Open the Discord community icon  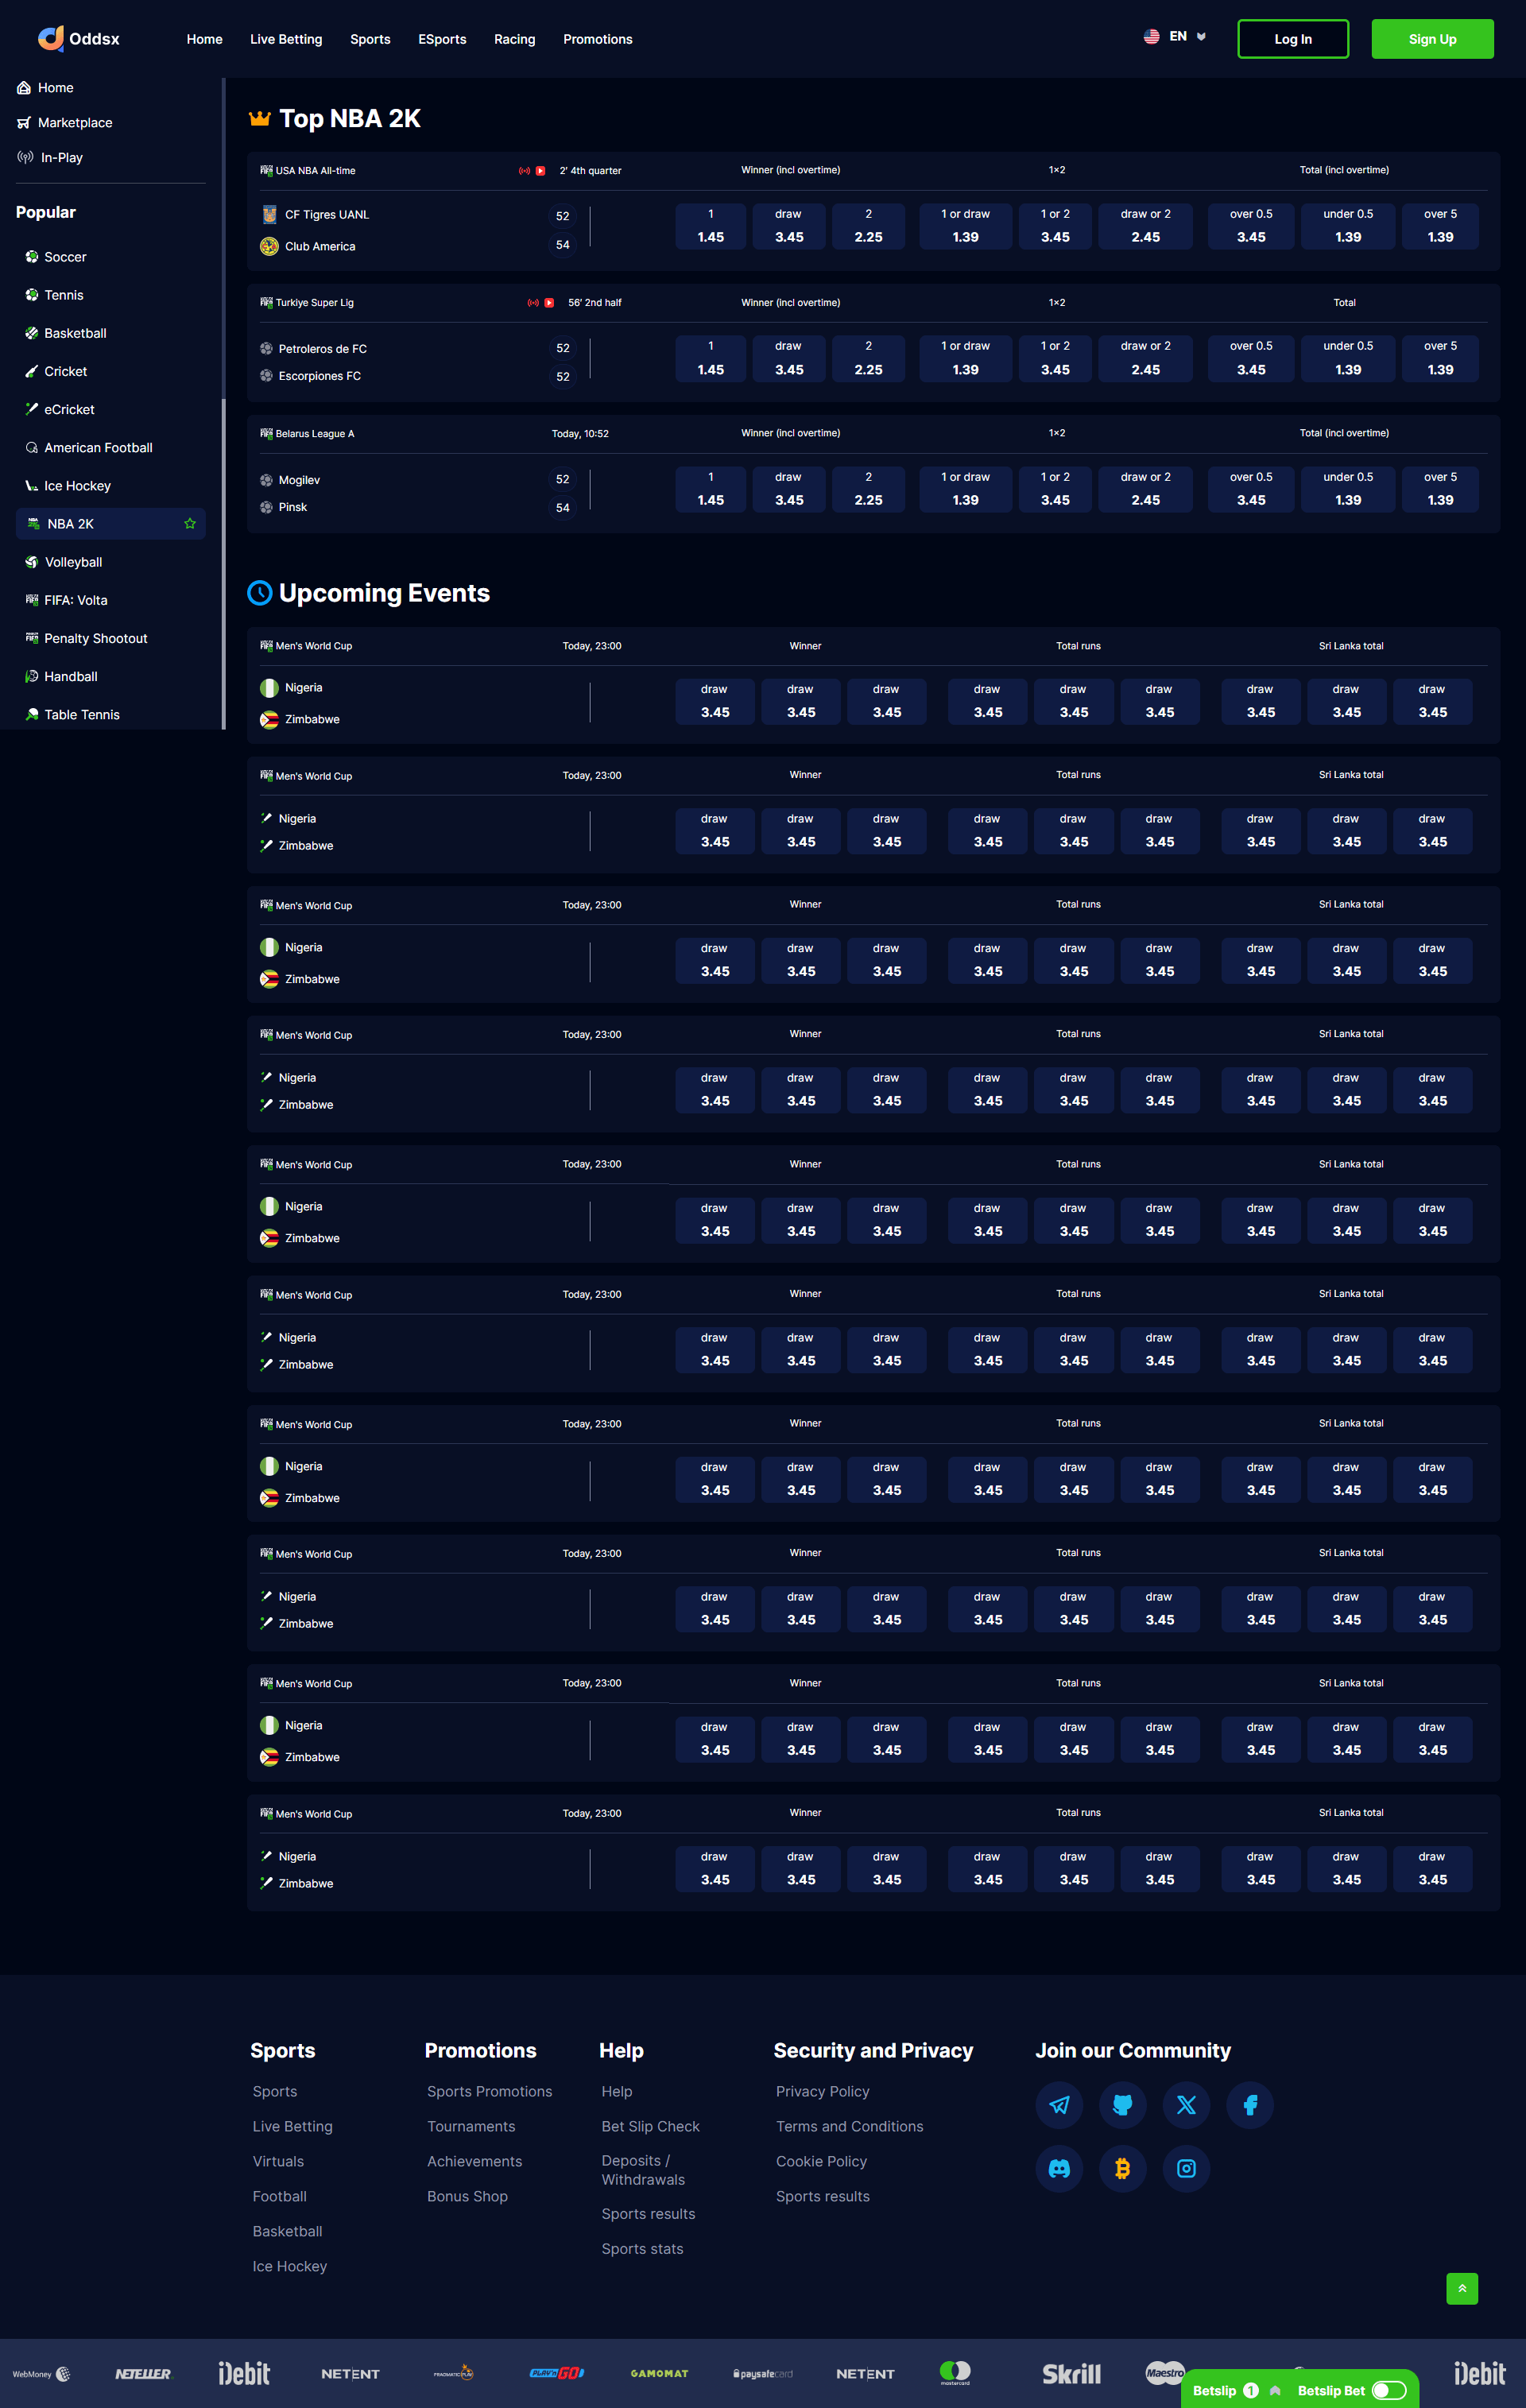1059,2168
